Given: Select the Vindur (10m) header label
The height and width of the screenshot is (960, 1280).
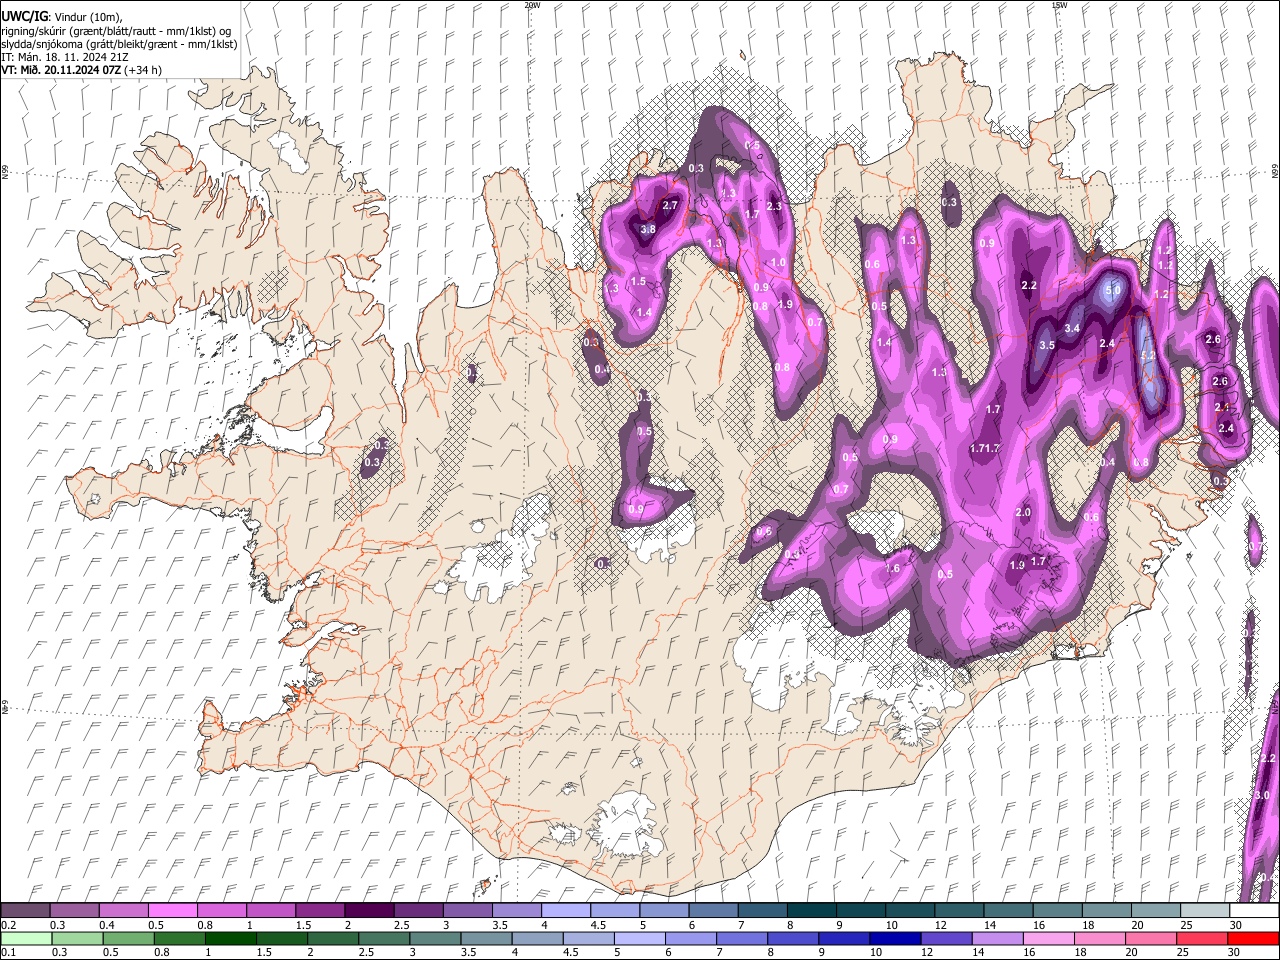Looking at the screenshot, I should pos(87,17).
